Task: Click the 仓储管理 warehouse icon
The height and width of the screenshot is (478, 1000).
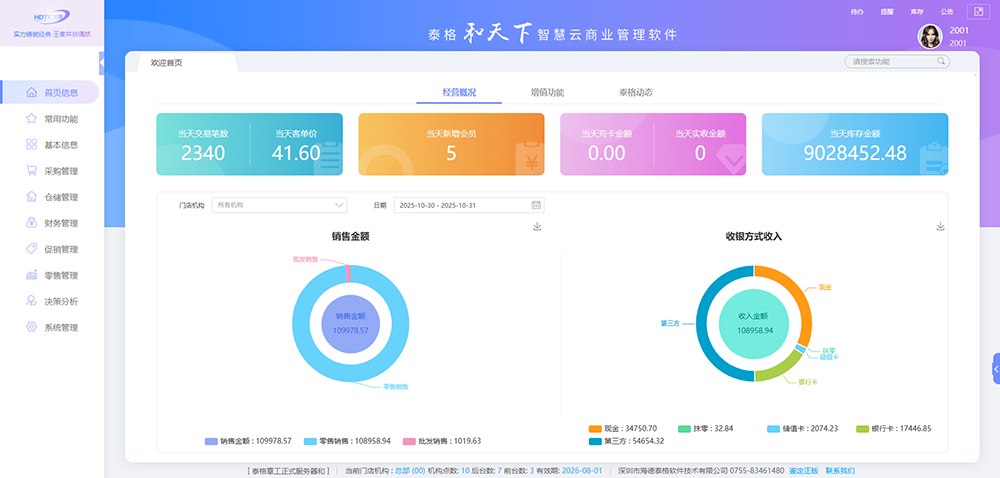Action: point(31,197)
